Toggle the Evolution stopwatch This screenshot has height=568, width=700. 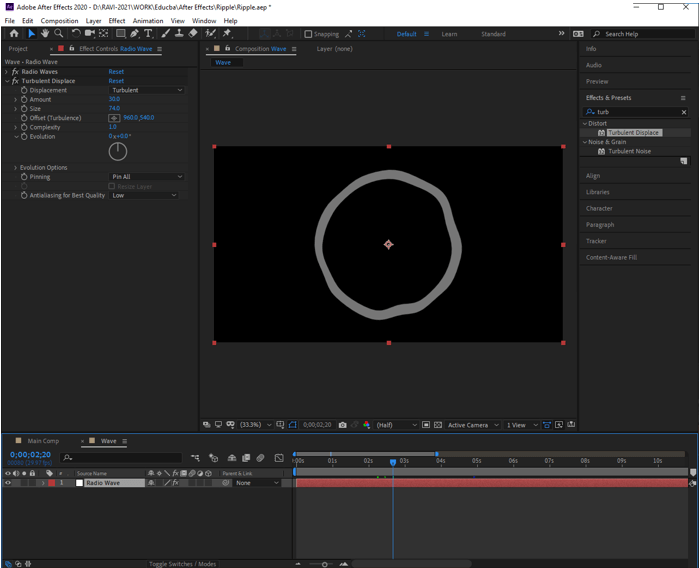[24, 136]
